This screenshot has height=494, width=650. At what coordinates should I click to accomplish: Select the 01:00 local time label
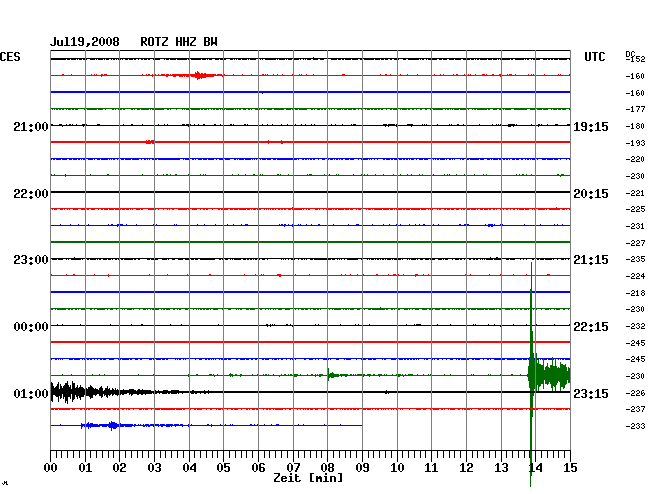pyautogui.click(x=31, y=393)
